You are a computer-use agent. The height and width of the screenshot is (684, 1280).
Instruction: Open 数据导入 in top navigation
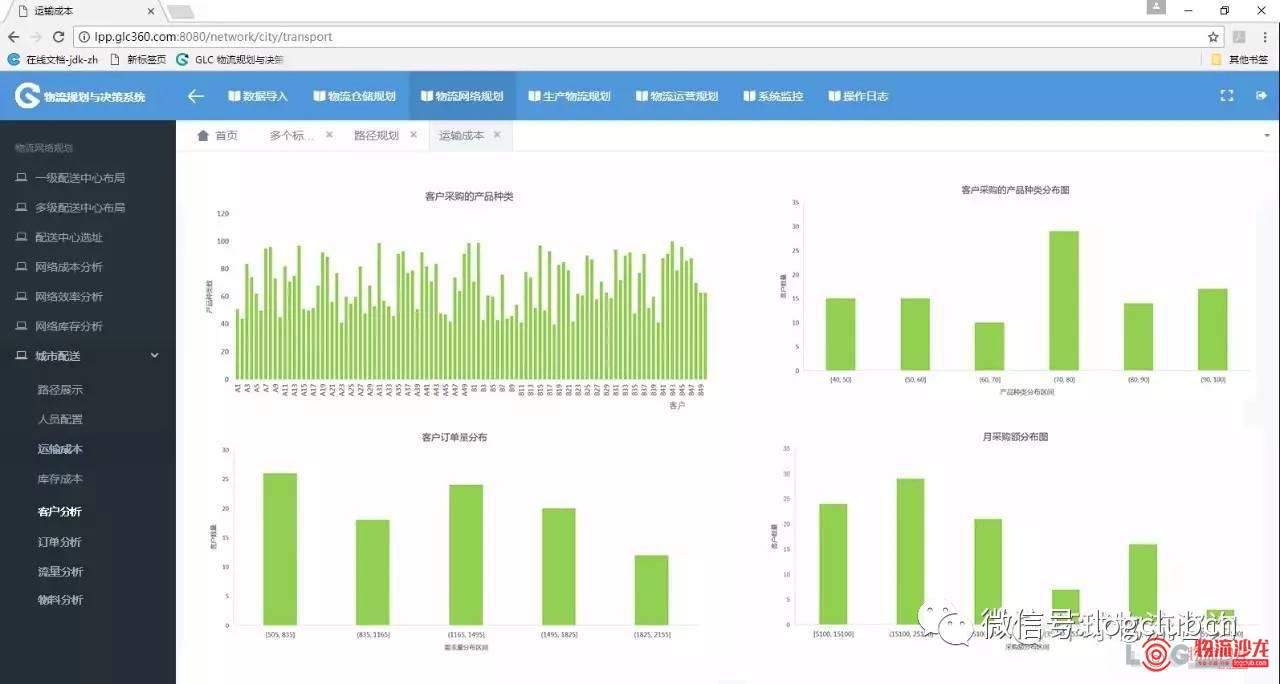point(258,96)
